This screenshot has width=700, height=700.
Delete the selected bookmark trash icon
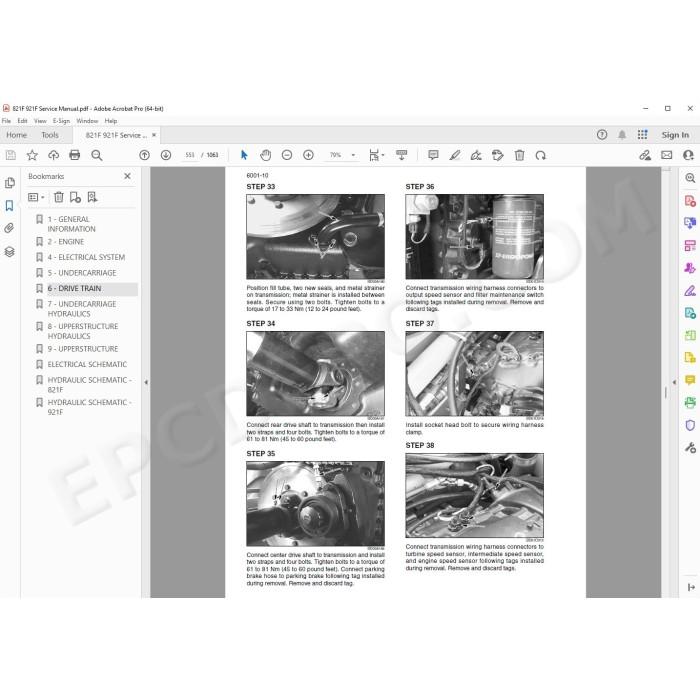(58, 197)
